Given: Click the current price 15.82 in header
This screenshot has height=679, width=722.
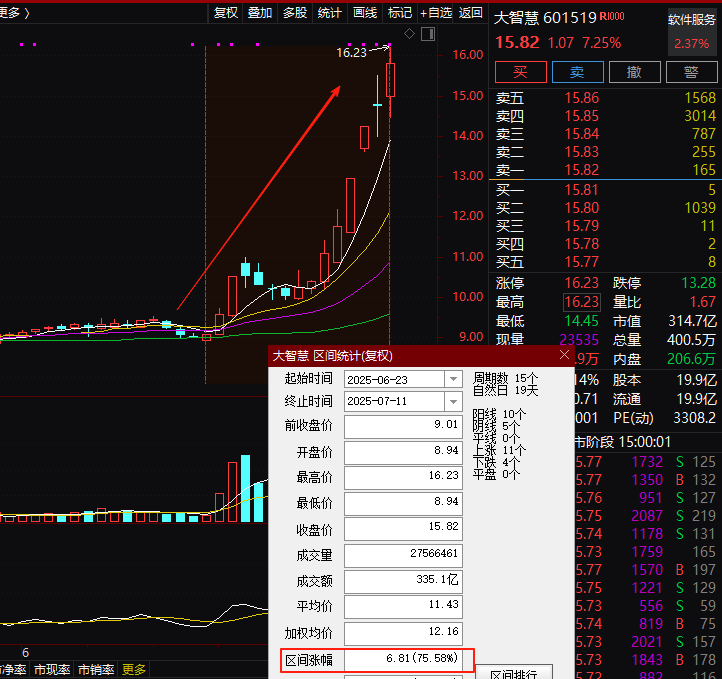Looking at the screenshot, I should 517,43.
